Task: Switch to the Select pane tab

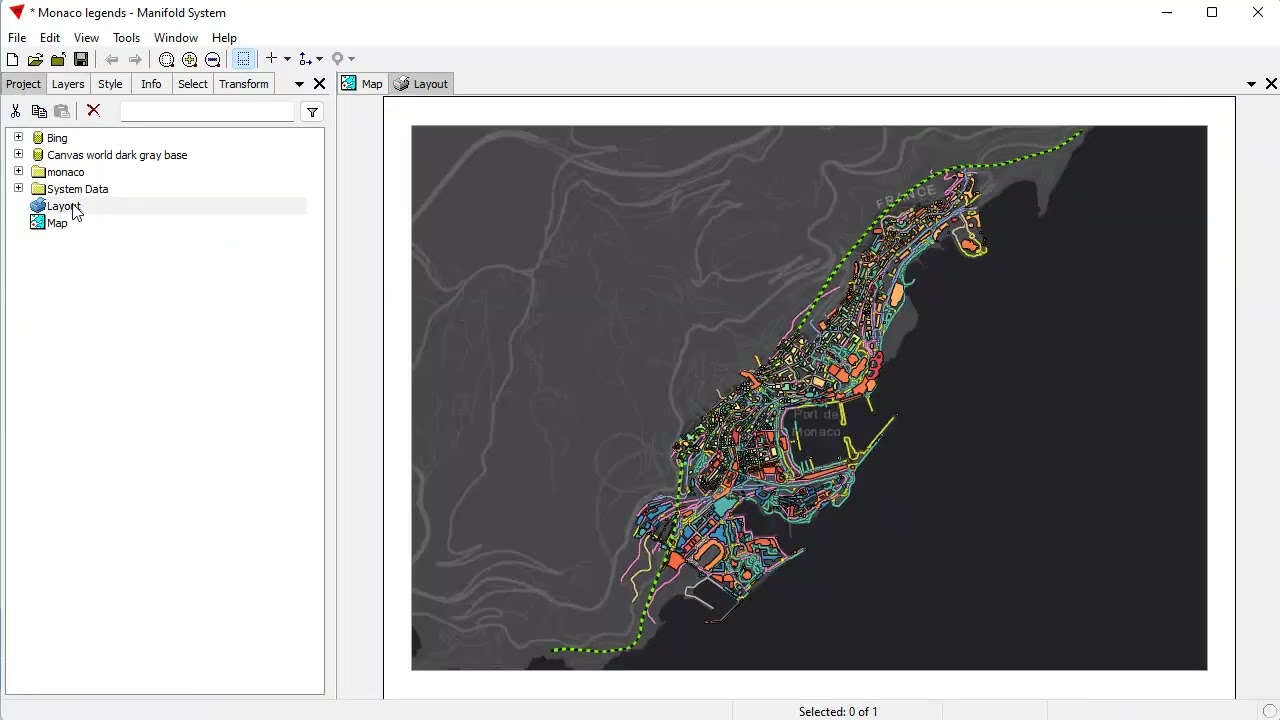Action: pos(193,84)
